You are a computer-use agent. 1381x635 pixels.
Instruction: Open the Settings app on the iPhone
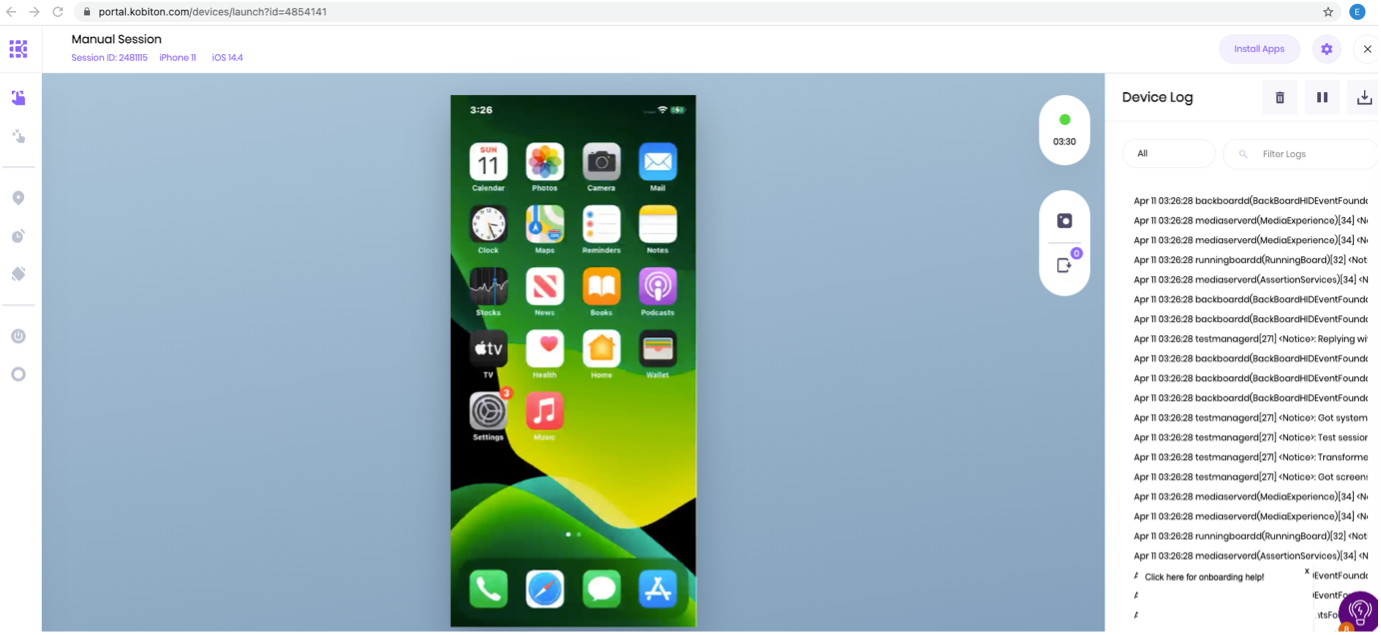point(488,411)
